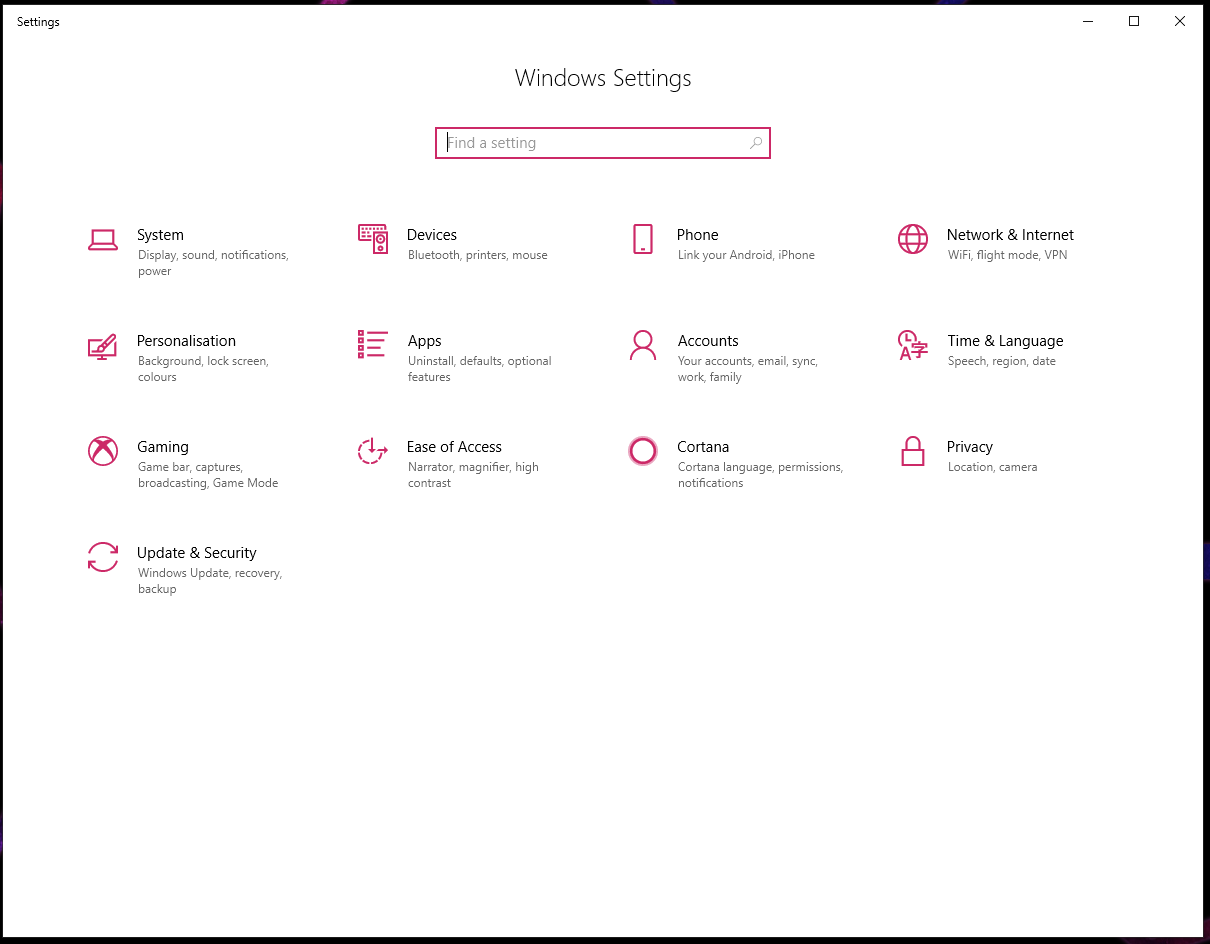Click the Gaming Xbox icon

pyautogui.click(x=103, y=451)
